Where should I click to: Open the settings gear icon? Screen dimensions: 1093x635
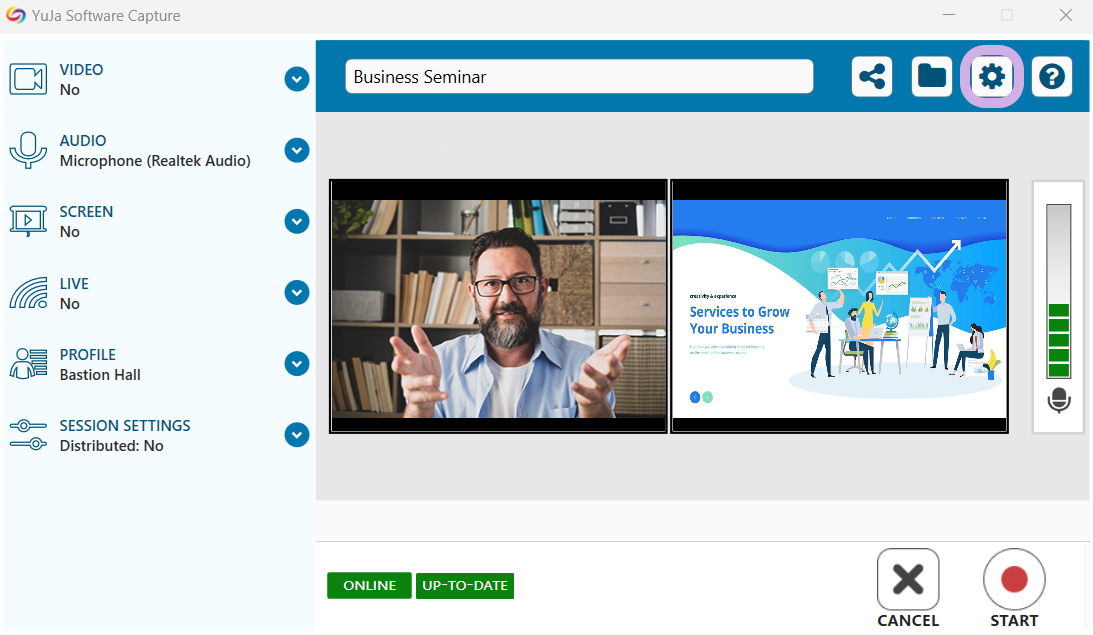pyautogui.click(x=992, y=76)
